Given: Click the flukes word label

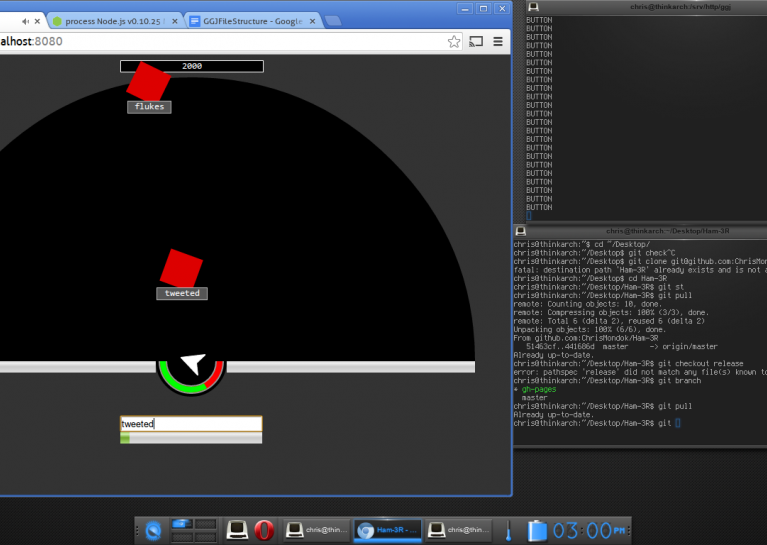Looking at the screenshot, I should 149,107.
